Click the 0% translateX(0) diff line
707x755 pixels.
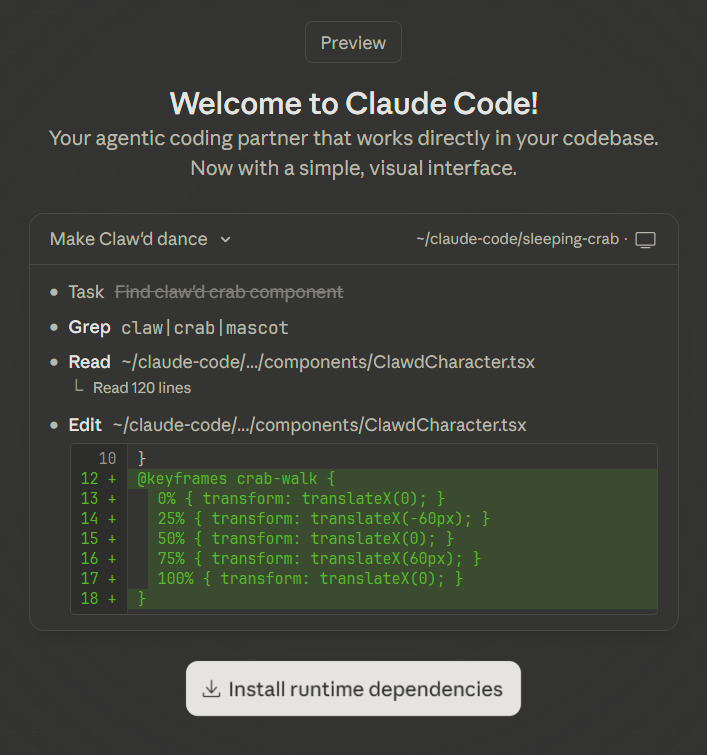pyautogui.click(x=393, y=498)
